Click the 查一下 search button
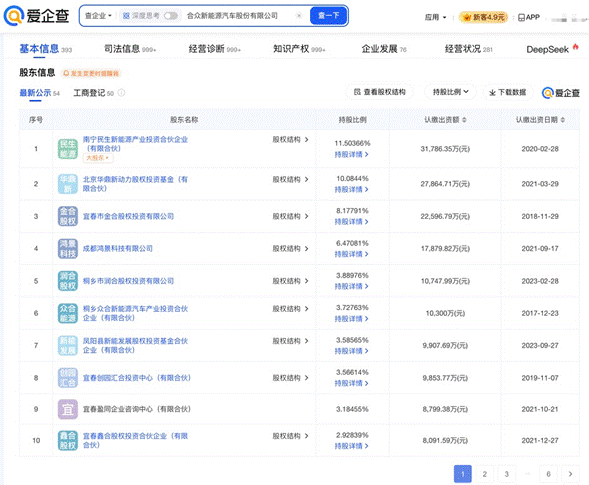This screenshot has height=485, width=589. [328, 16]
